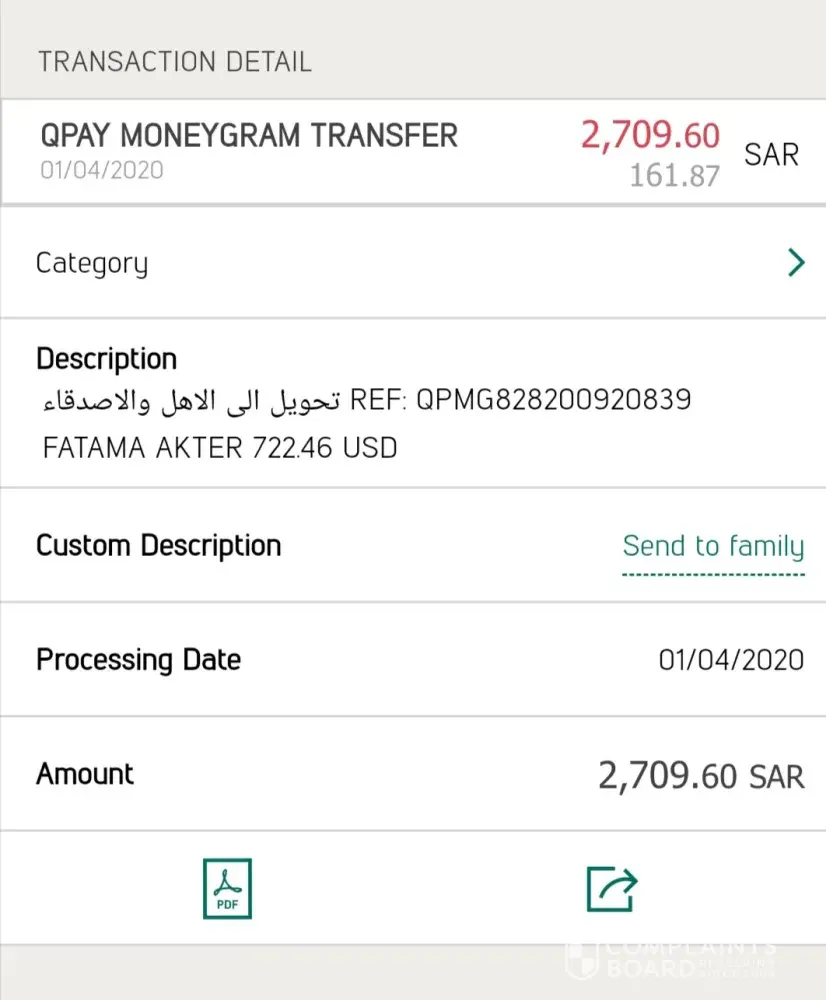Export transaction as PDF
The image size is (826, 1000).
(x=227, y=888)
